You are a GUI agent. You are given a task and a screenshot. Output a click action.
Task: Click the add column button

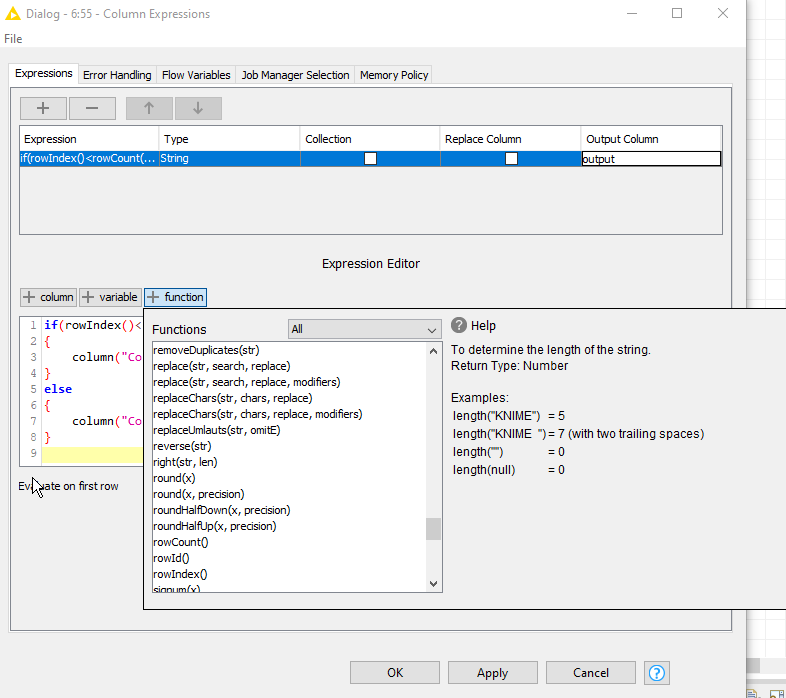49,297
